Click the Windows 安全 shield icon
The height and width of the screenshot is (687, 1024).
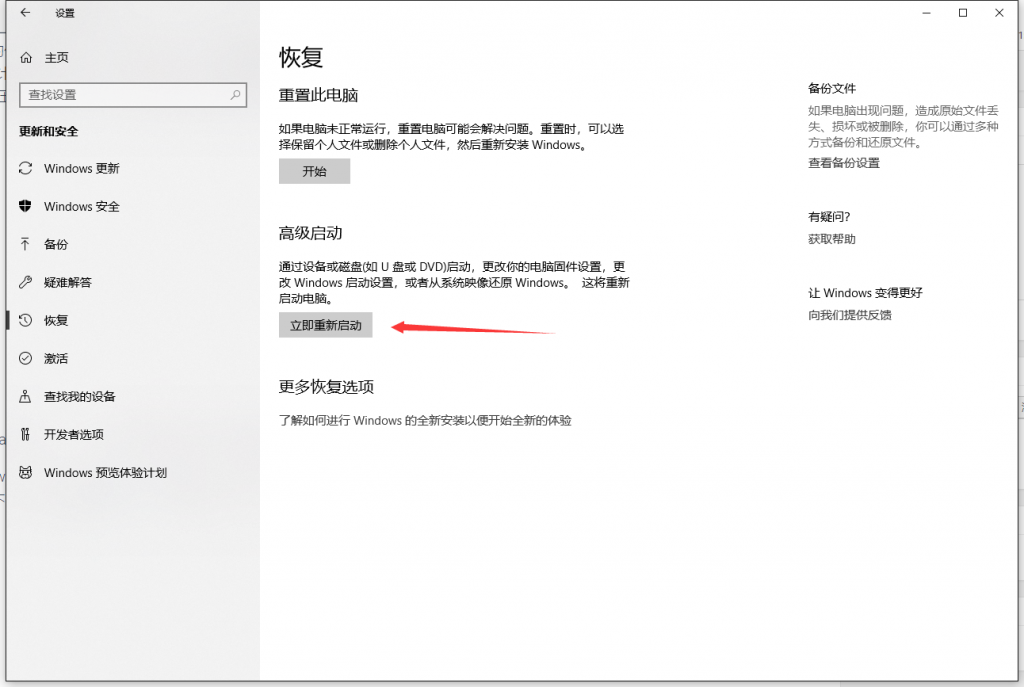pyautogui.click(x=26, y=207)
